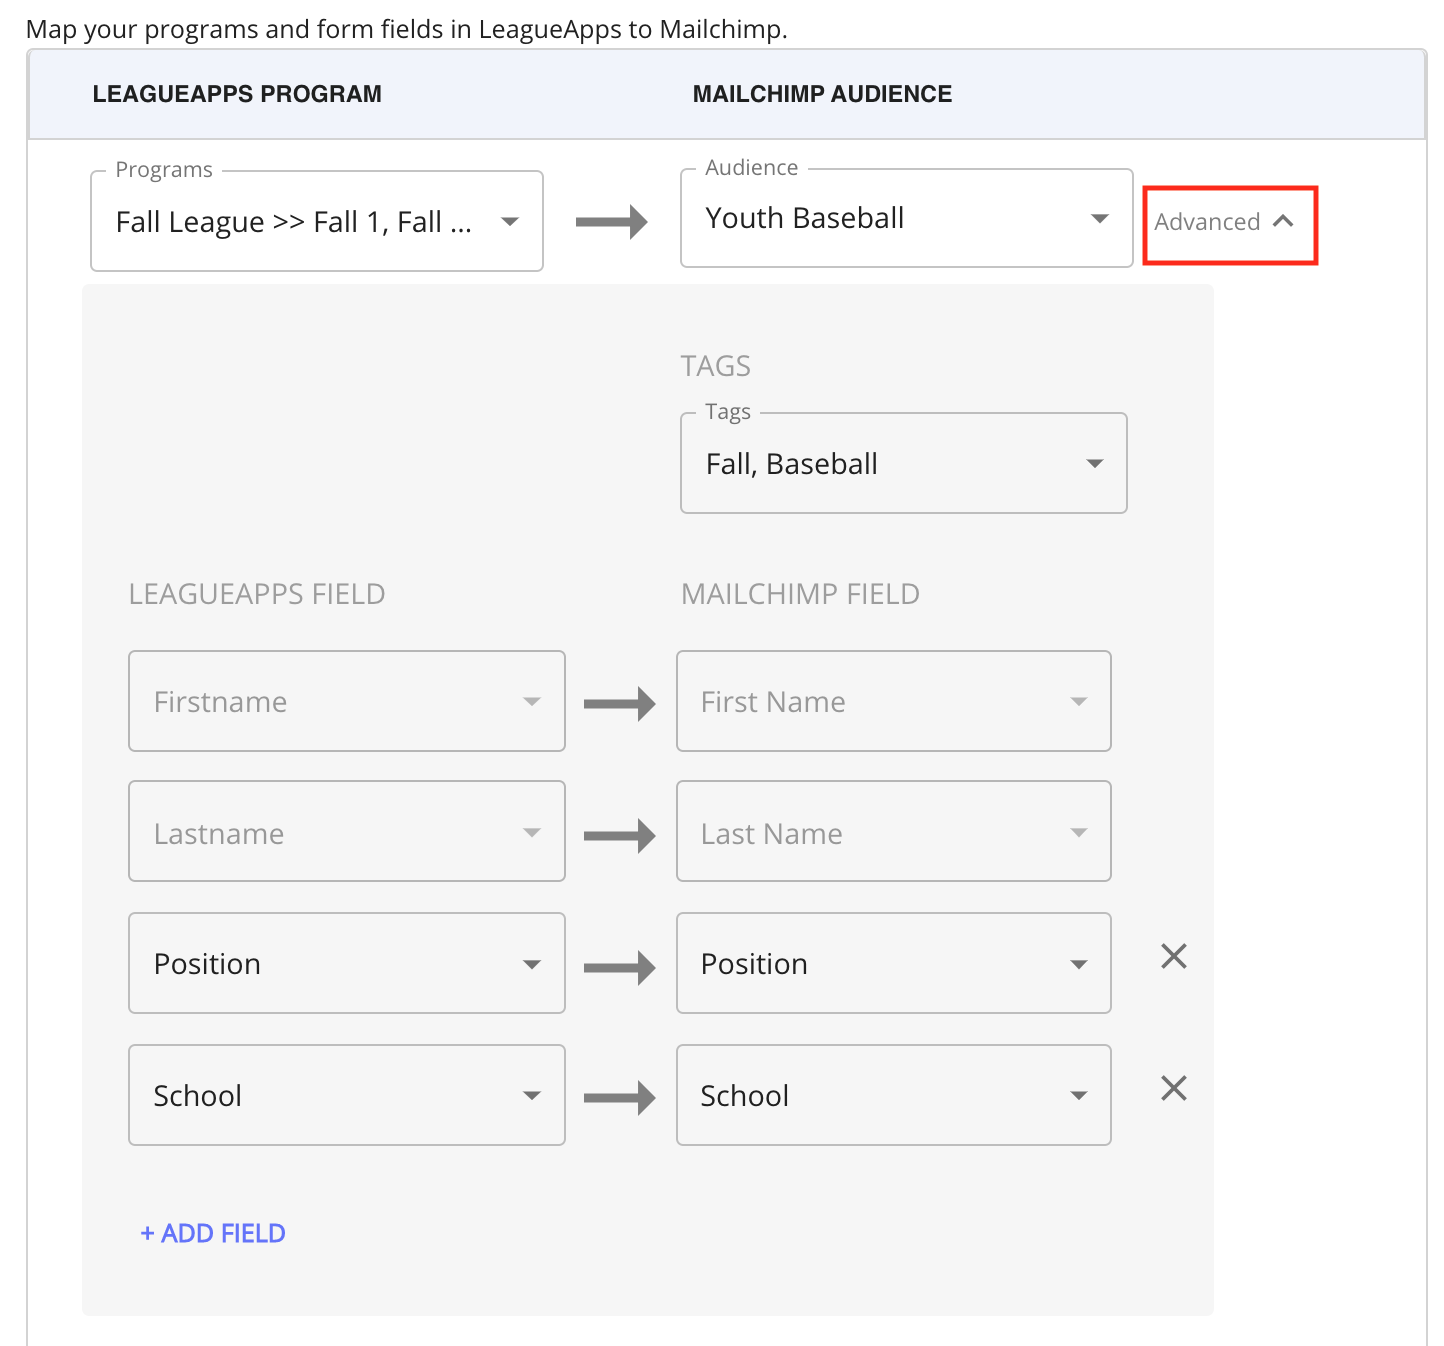Click the + ADD FIELD link
The height and width of the screenshot is (1346, 1444).
(x=211, y=1233)
